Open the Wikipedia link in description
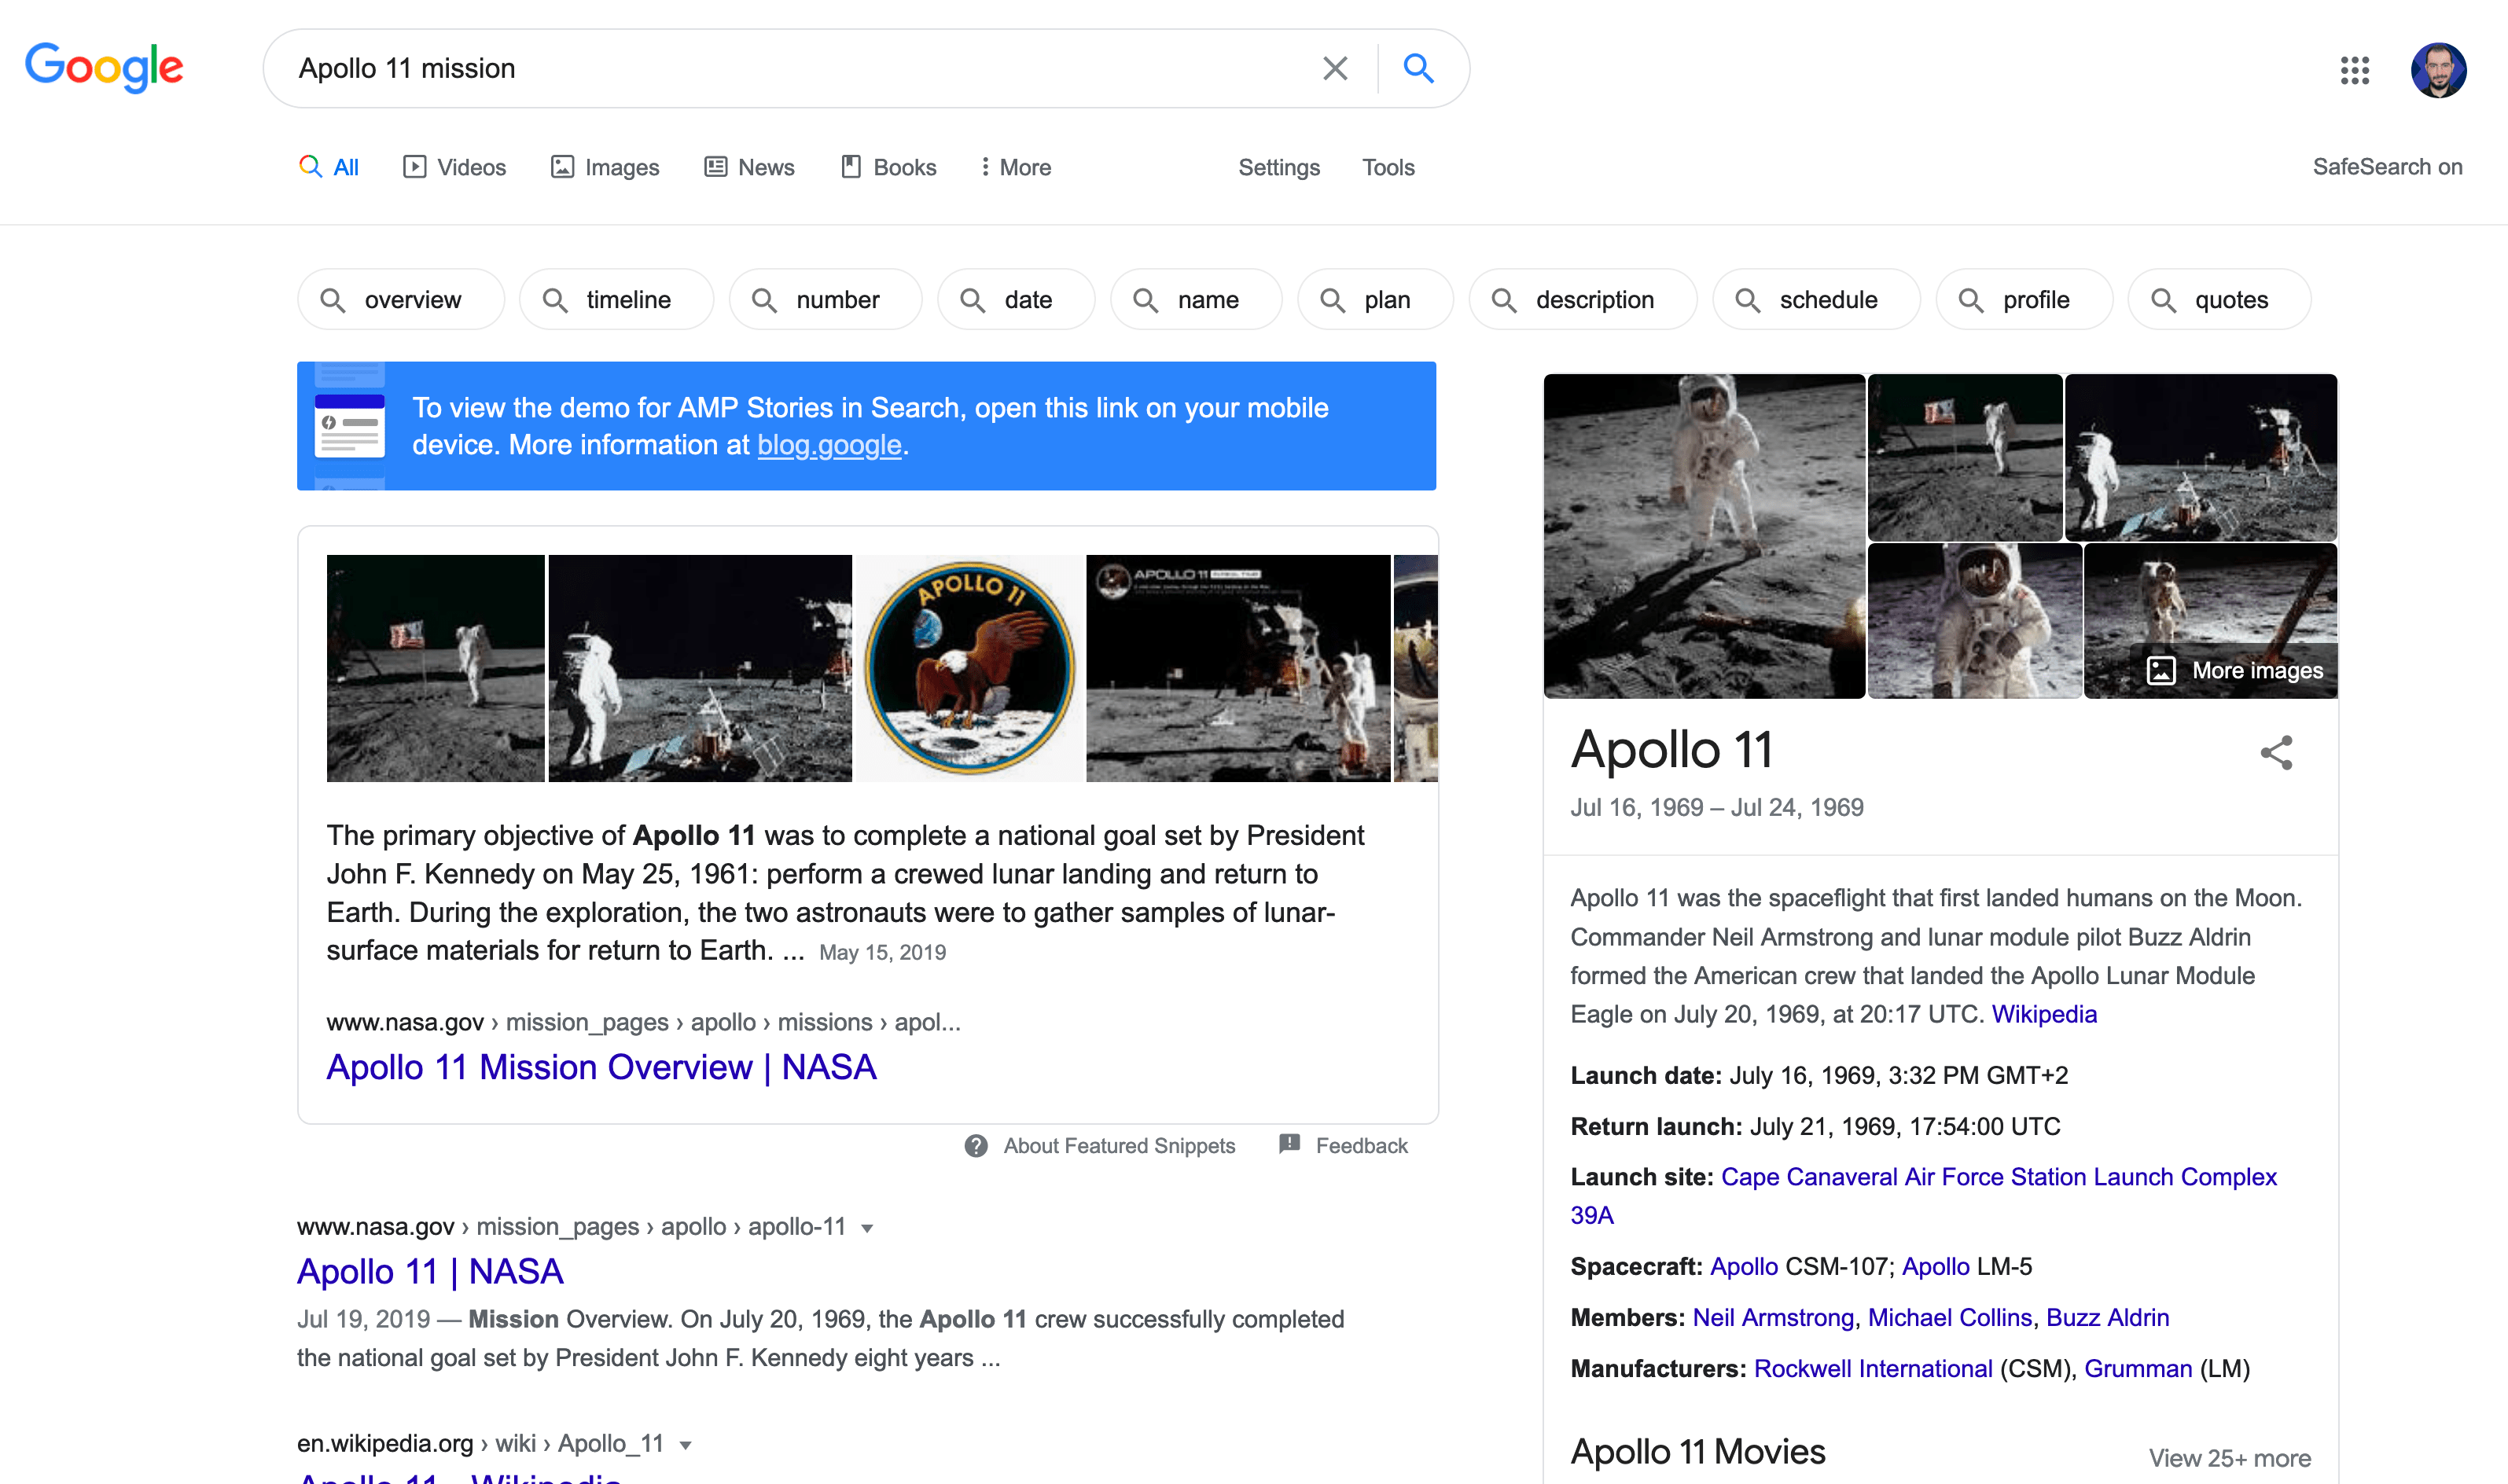Viewport: 2508px width, 1484px height. coord(2043,1014)
